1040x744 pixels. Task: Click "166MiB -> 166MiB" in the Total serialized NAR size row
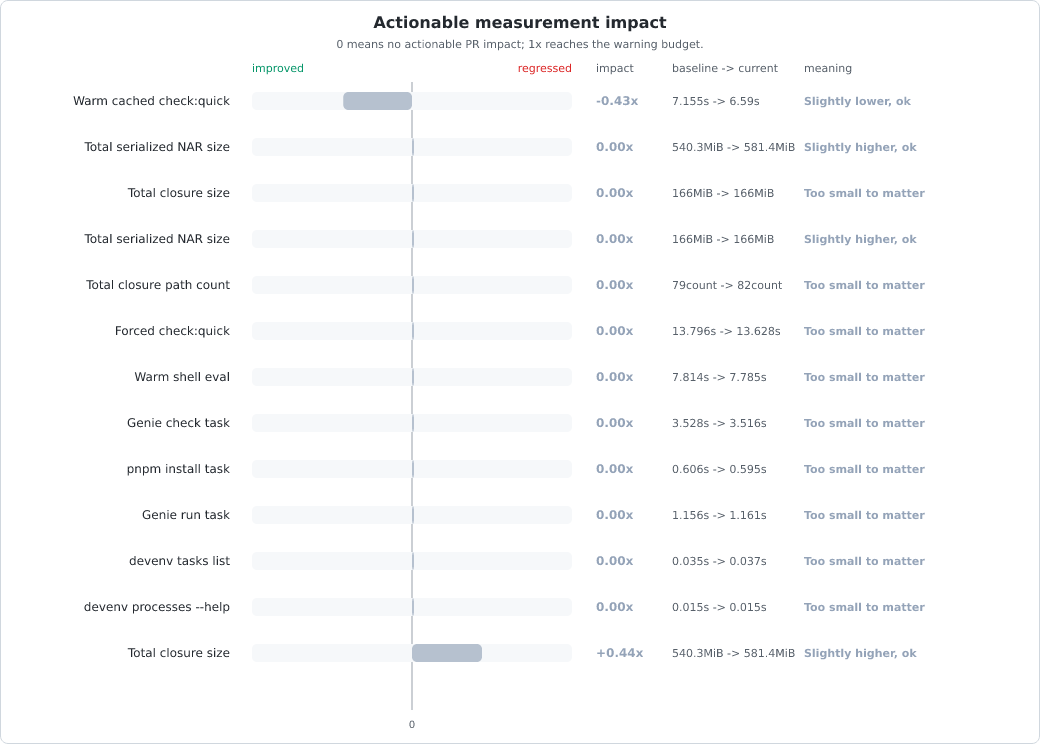point(723,239)
